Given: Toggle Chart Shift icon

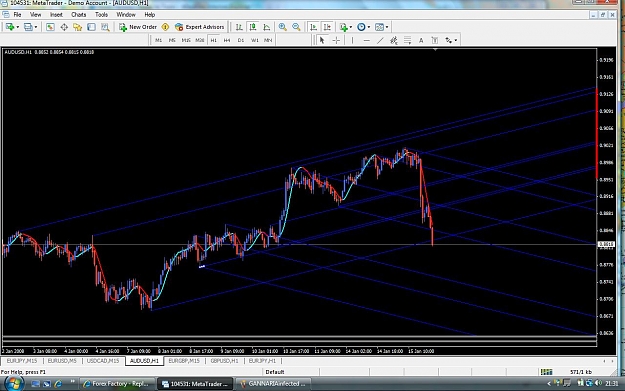Looking at the screenshot, I should (x=327, y=27).
